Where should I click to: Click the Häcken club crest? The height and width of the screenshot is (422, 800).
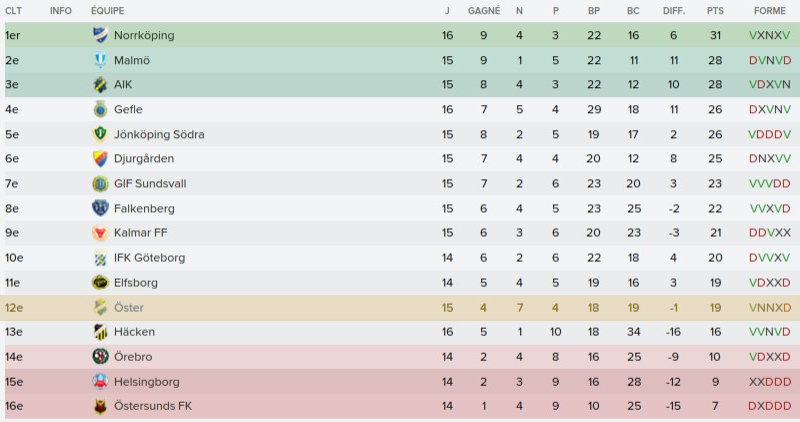[99, 332]
